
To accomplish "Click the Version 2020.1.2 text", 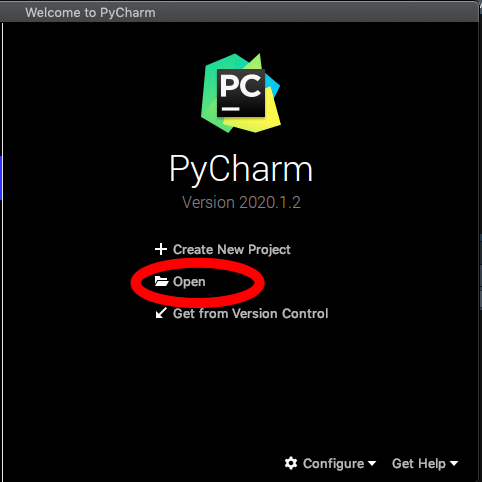I will (241, 203).
